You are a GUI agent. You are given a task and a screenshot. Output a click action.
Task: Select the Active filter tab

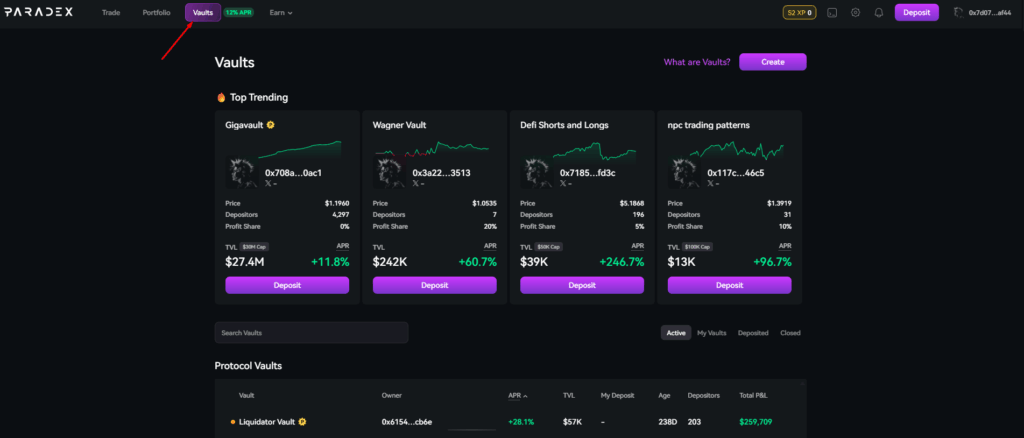tap(676, 333)
